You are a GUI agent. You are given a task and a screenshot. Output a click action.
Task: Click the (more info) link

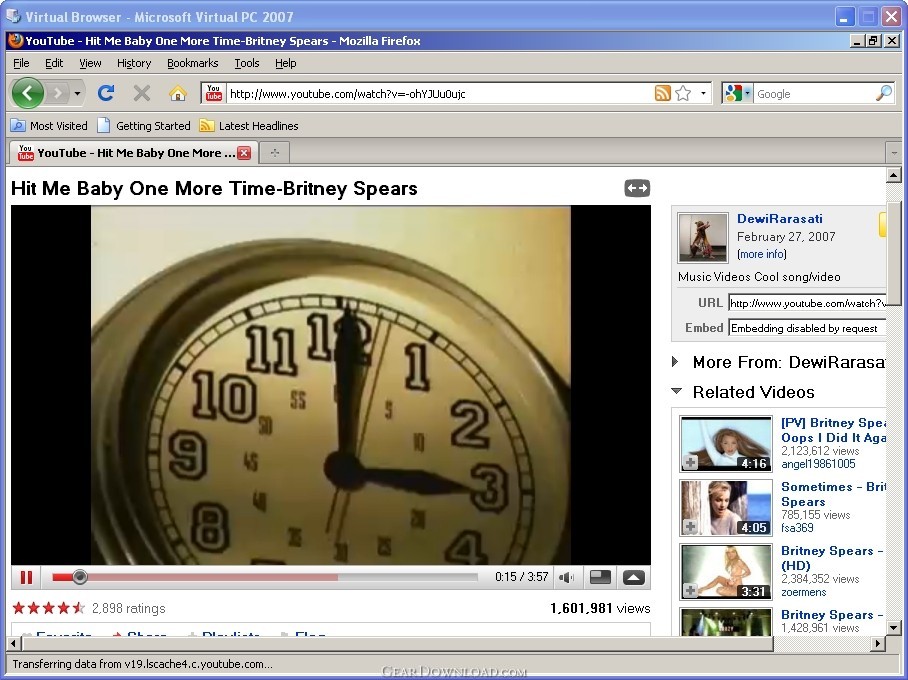761,254
